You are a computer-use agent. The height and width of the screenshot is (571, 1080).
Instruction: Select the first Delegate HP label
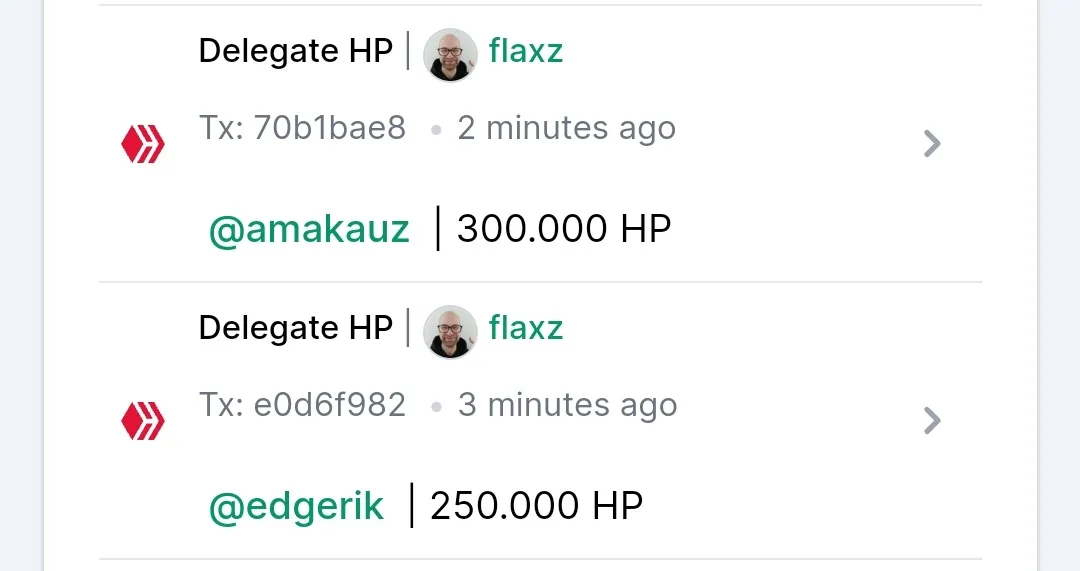[295, 51]
